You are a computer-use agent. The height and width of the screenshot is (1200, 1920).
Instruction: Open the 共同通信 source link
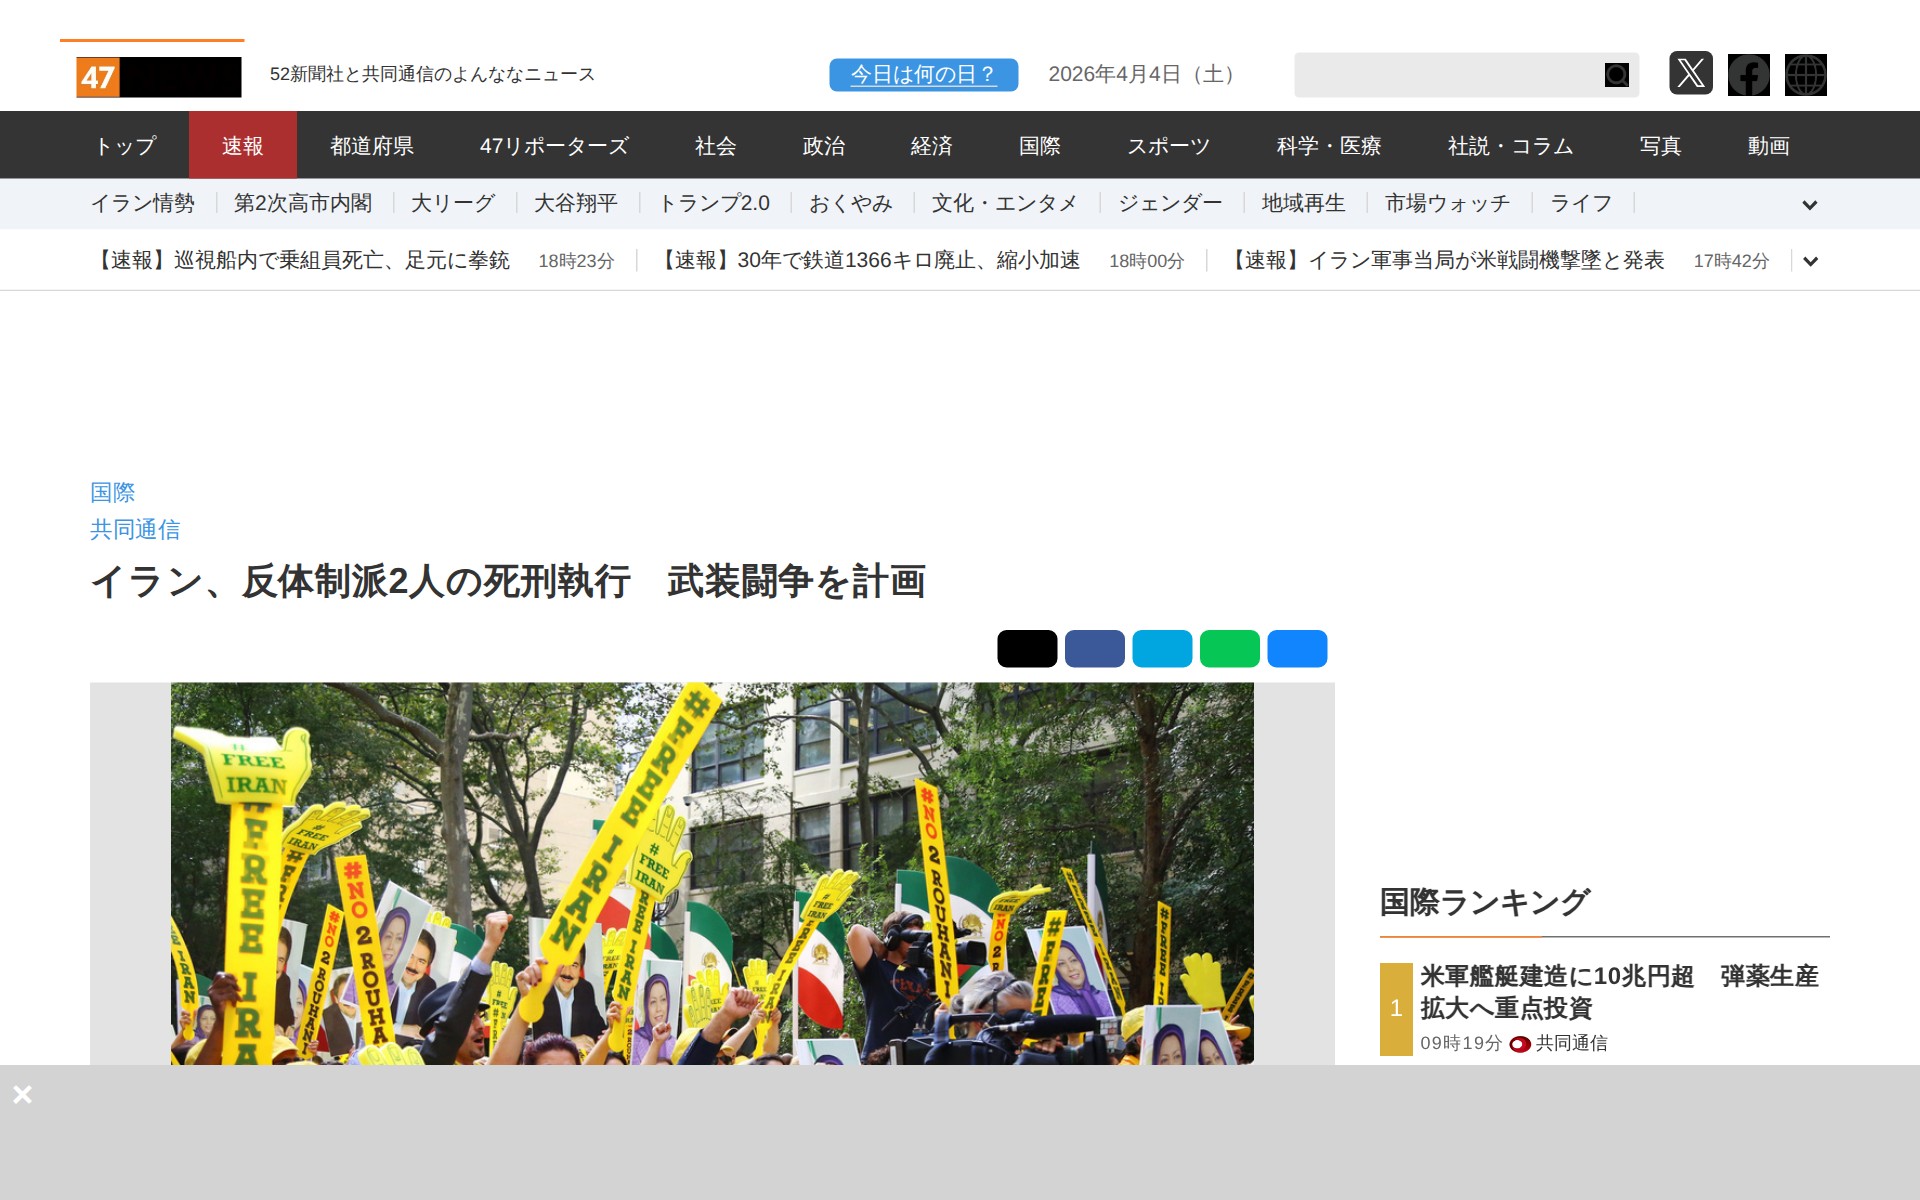tap(135, 530)
